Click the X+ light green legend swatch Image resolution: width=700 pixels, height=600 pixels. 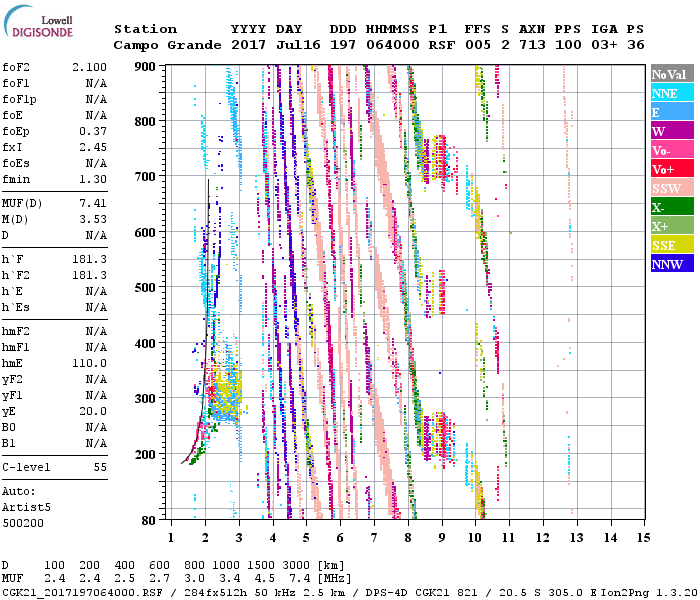672,227
